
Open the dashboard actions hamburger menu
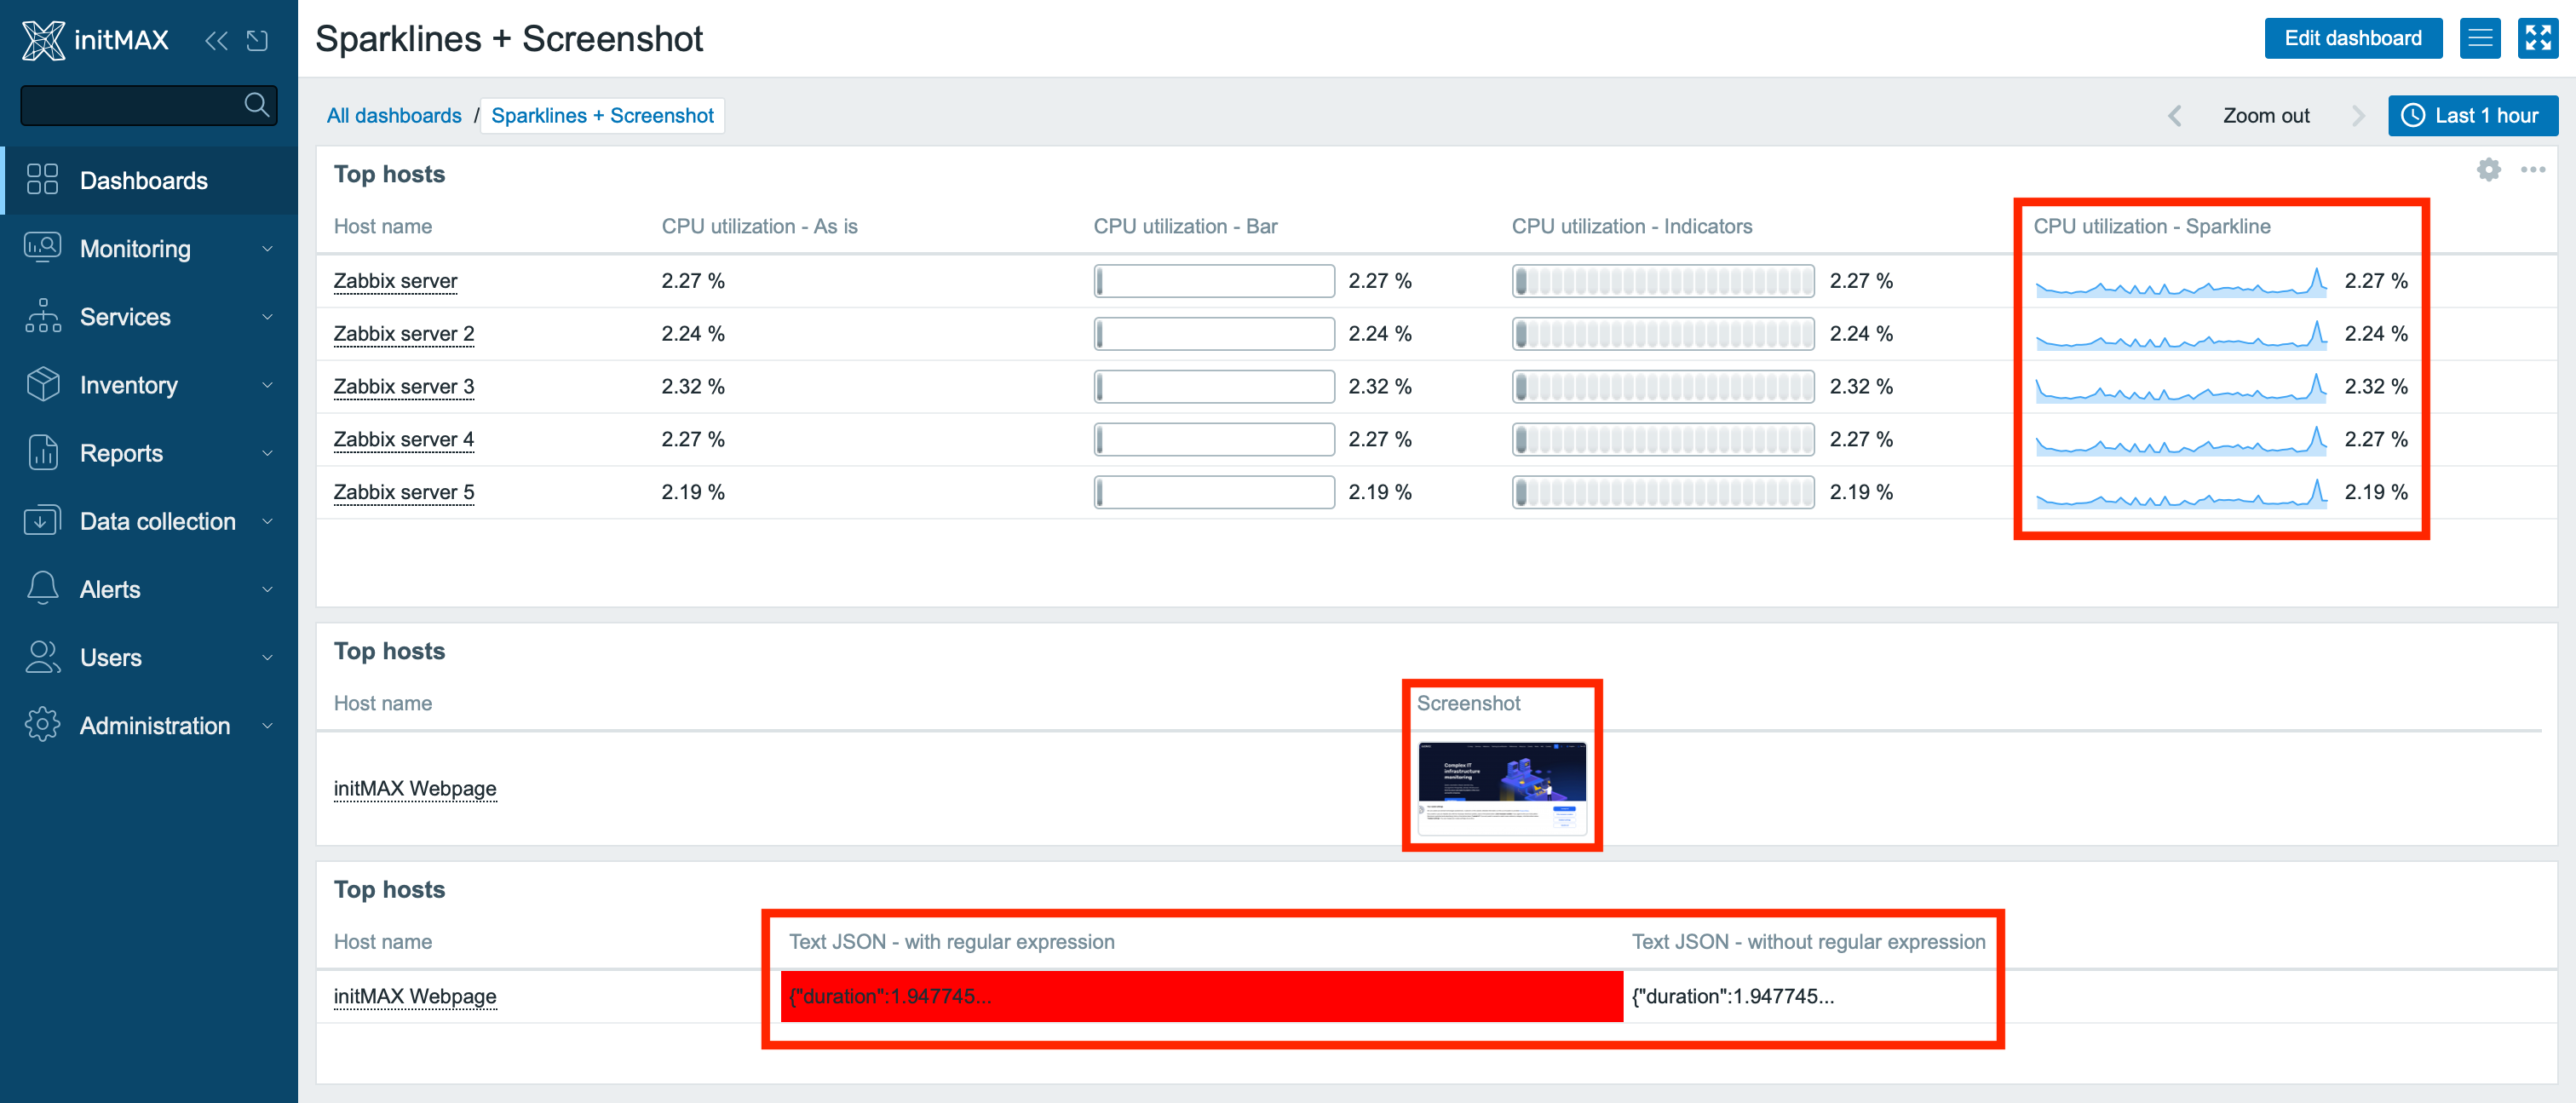[x=2479, y=39]
